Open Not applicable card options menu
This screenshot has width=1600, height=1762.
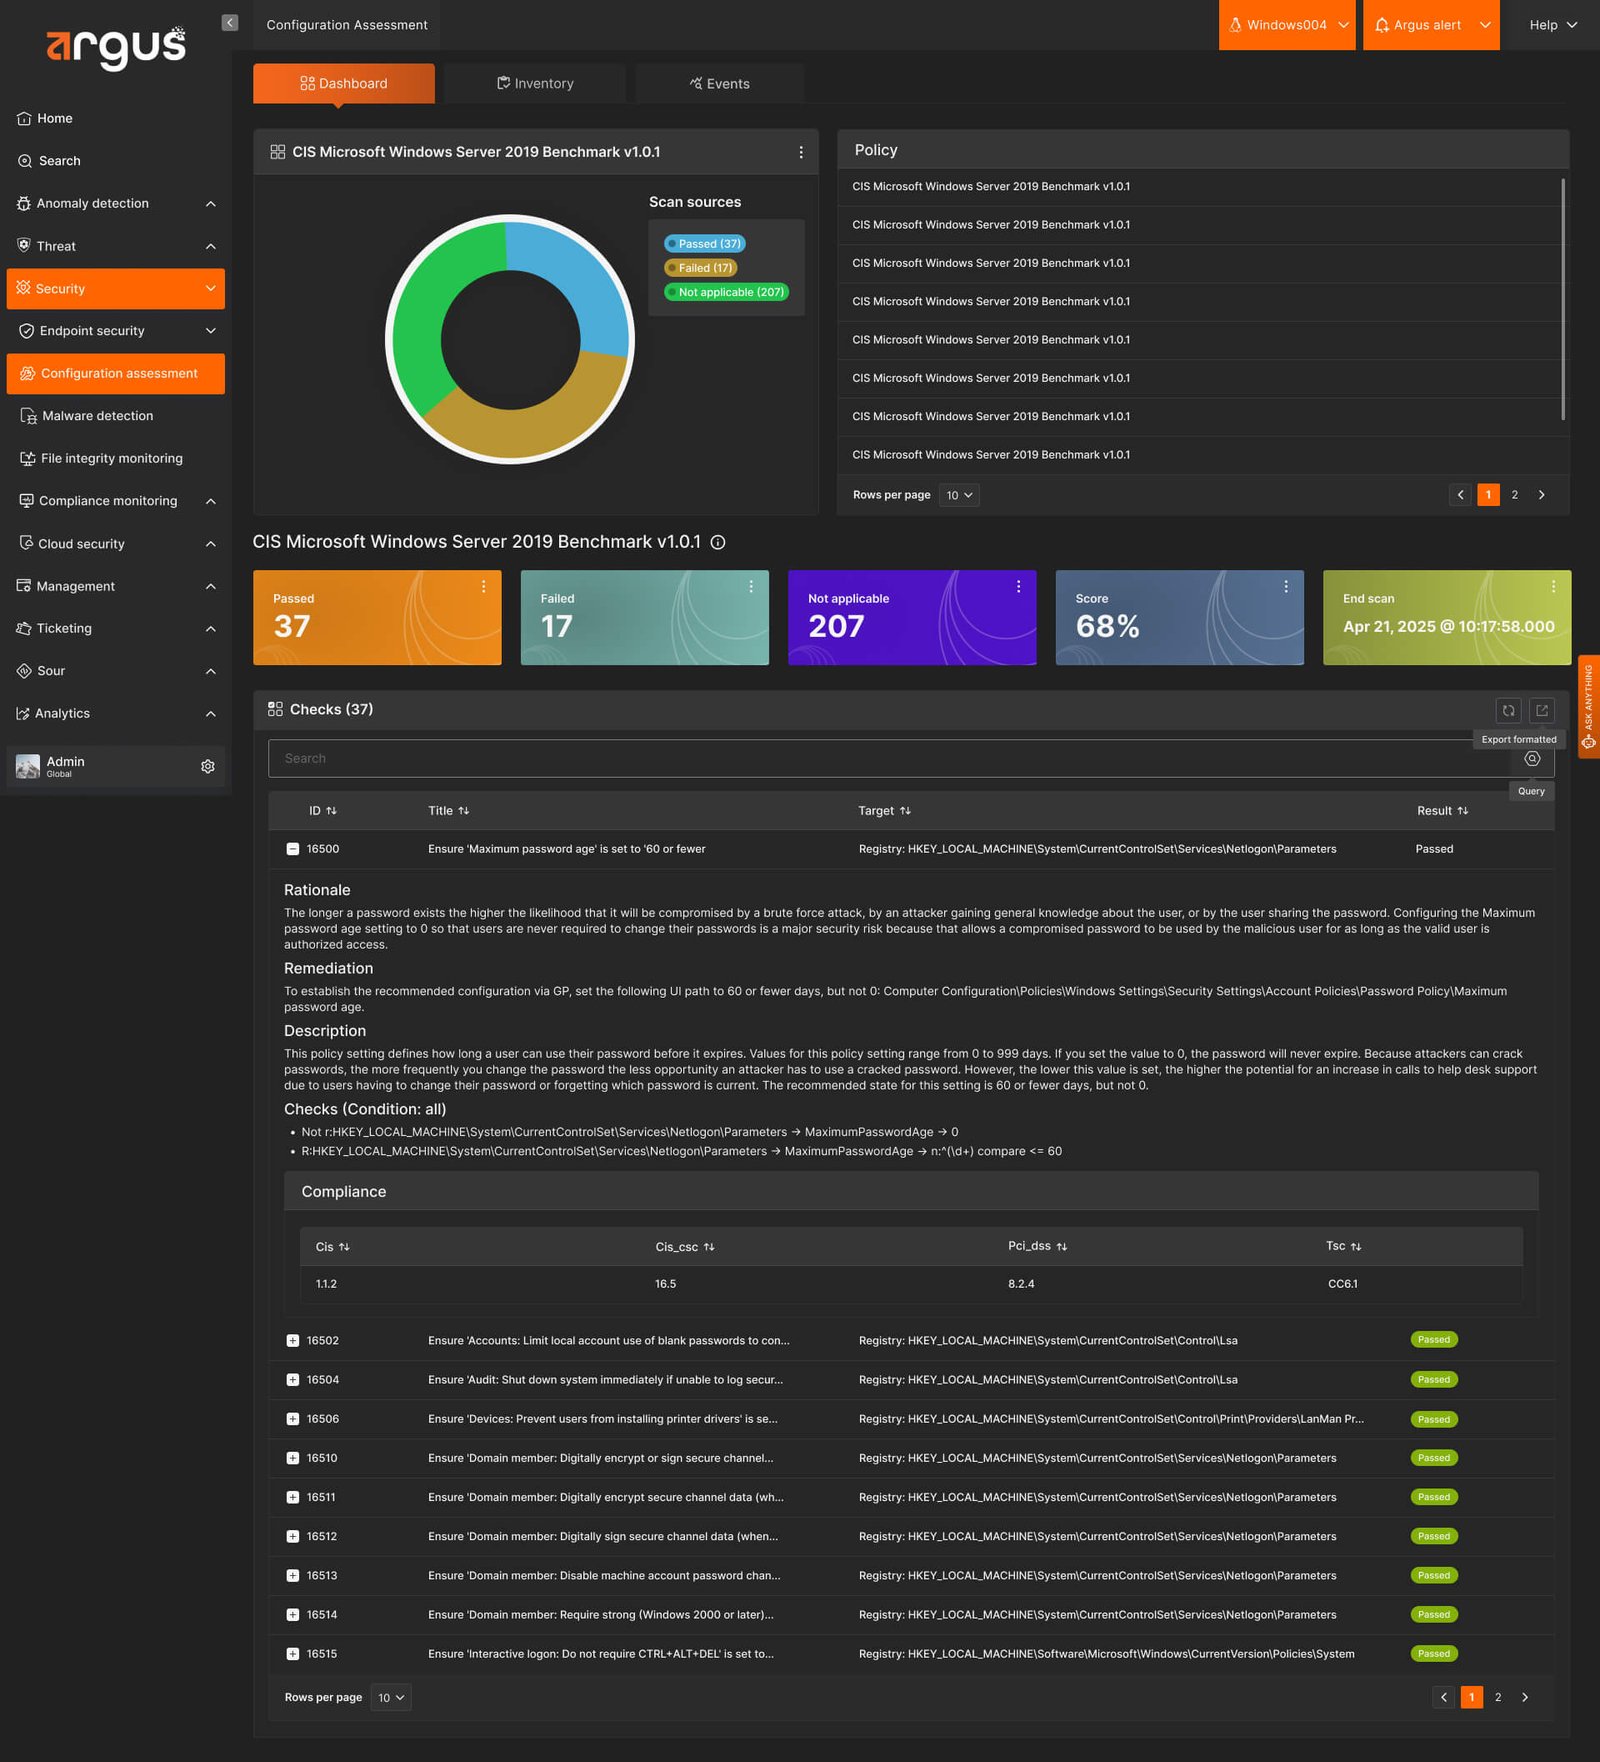click(1019, 587)
